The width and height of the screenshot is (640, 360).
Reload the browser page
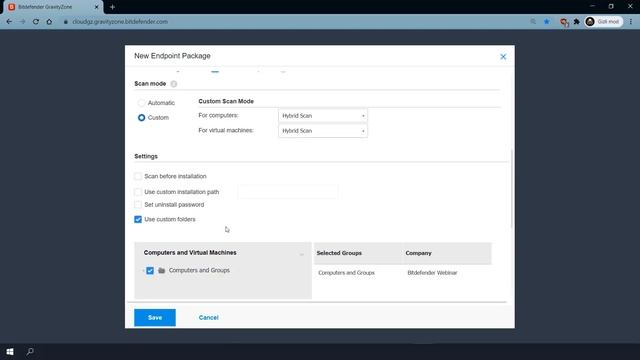pyautogui.click(x=36, y=22)
